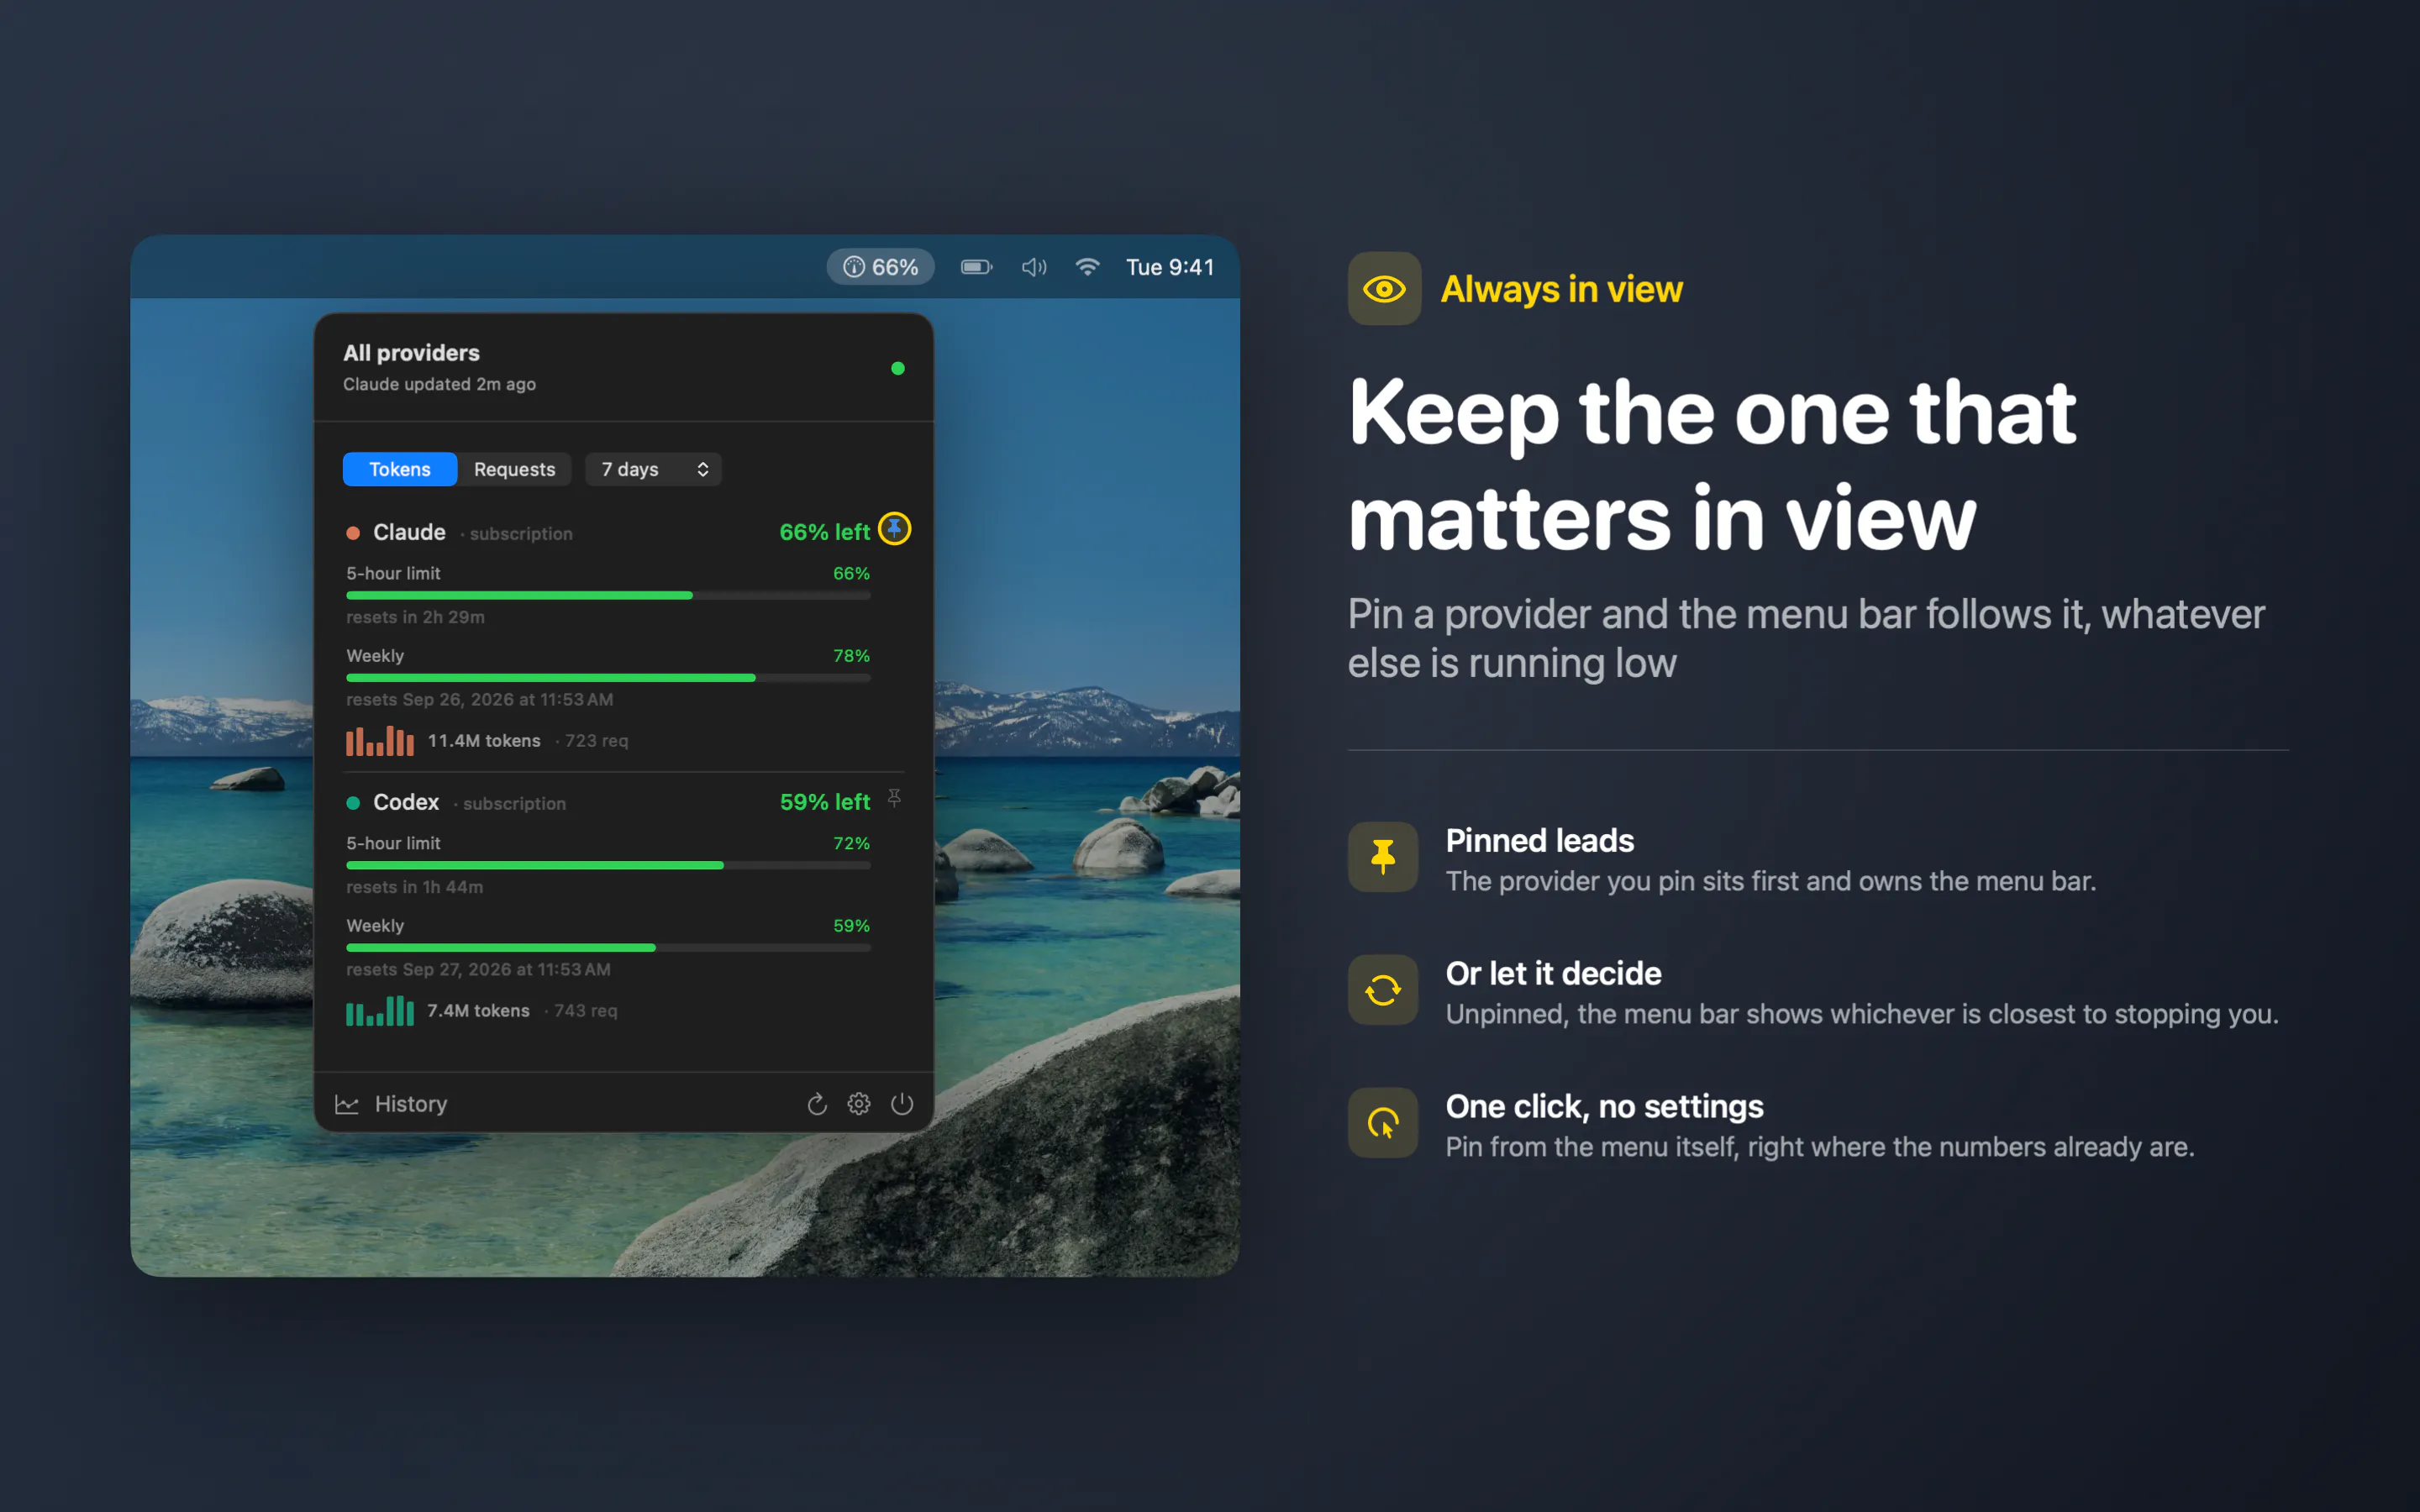Click 'resets Sep 27, 2026 at 11:53 AM'
2420x1512 pixels.
click(x=478, y=969)
